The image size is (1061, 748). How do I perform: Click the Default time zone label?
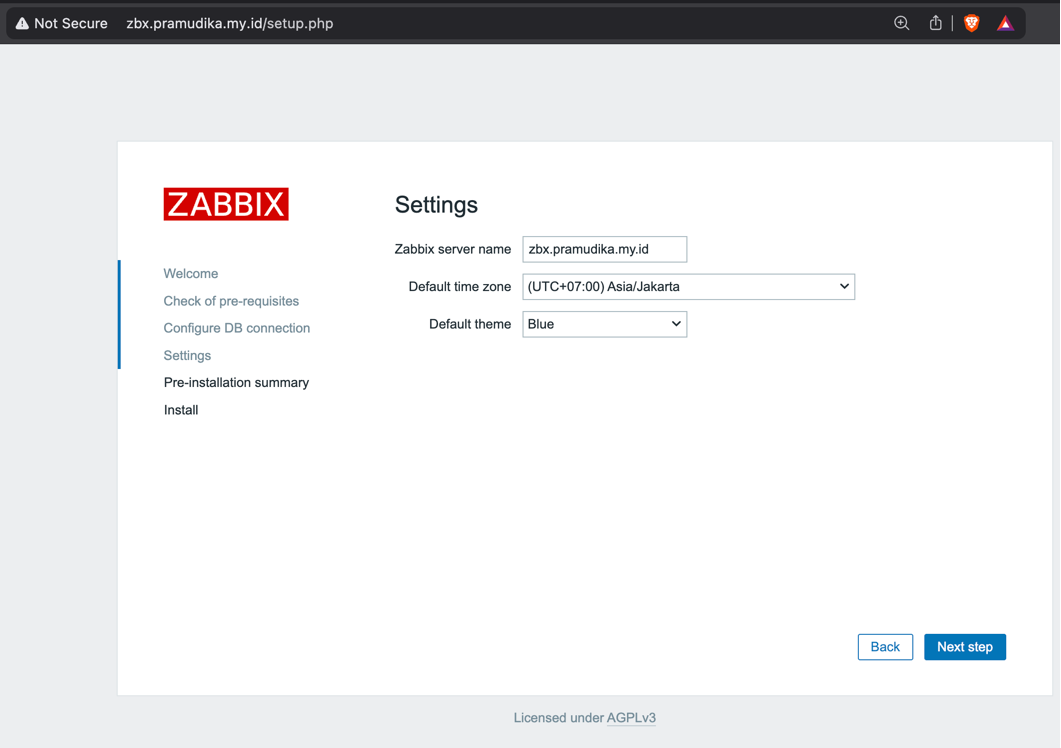(x=459, y=287)
